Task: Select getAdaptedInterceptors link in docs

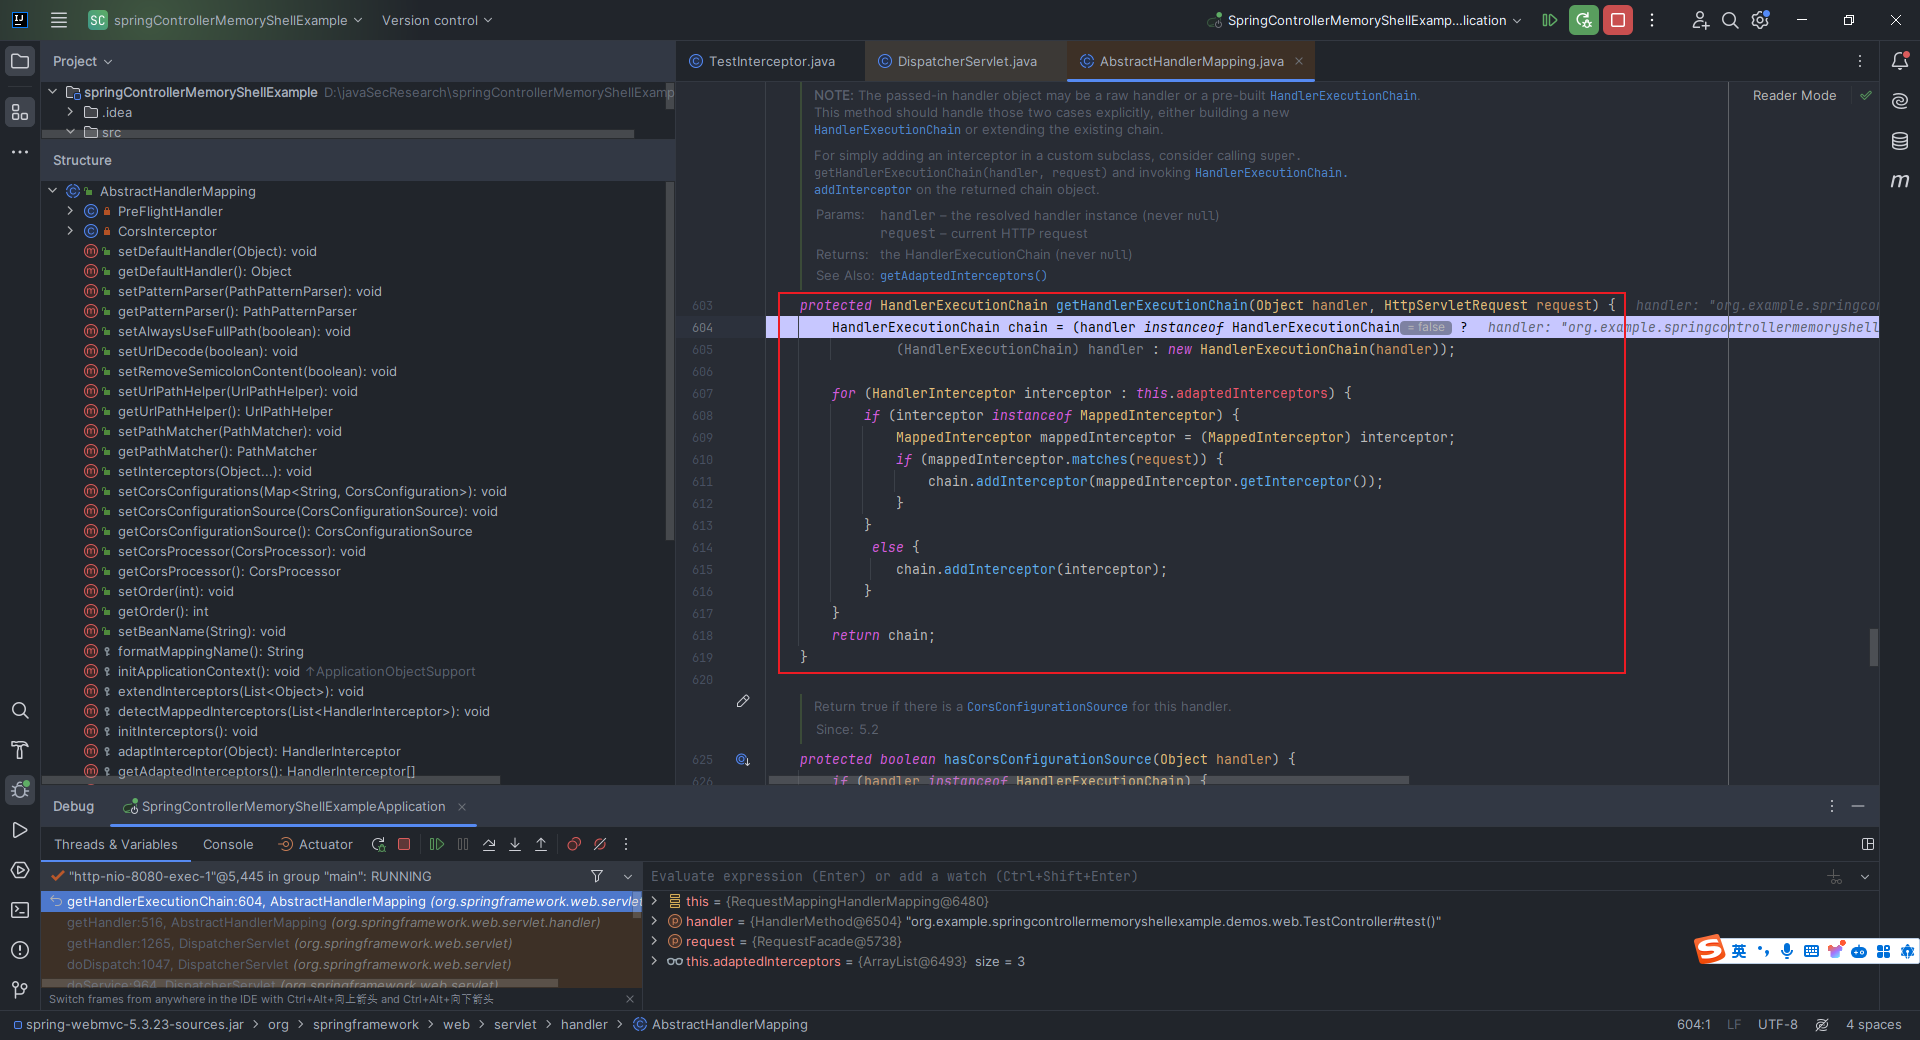Action: click(963, 276)
